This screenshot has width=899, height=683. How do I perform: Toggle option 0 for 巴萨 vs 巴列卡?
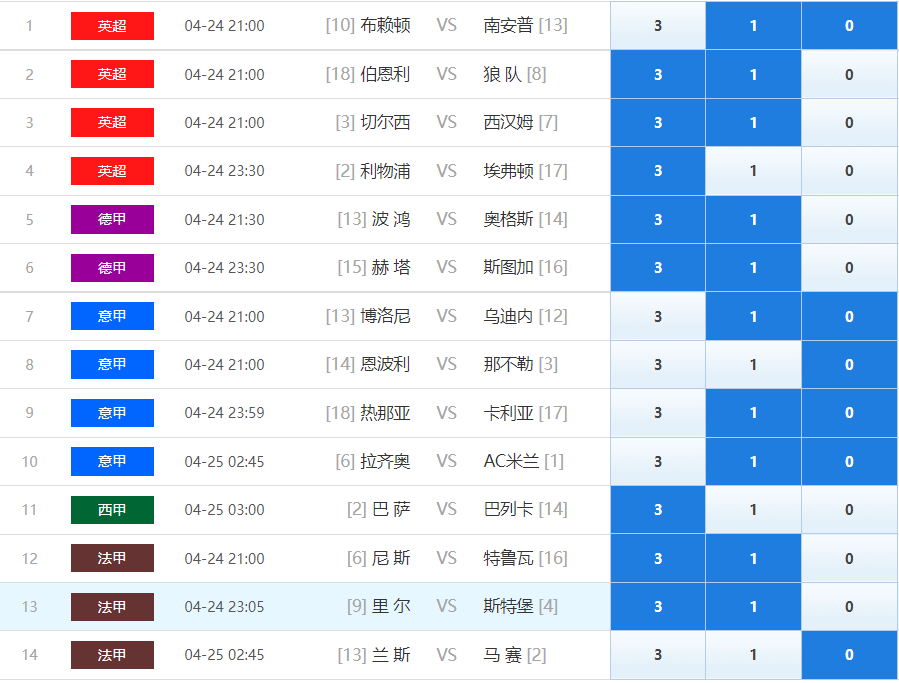[849, 510]
